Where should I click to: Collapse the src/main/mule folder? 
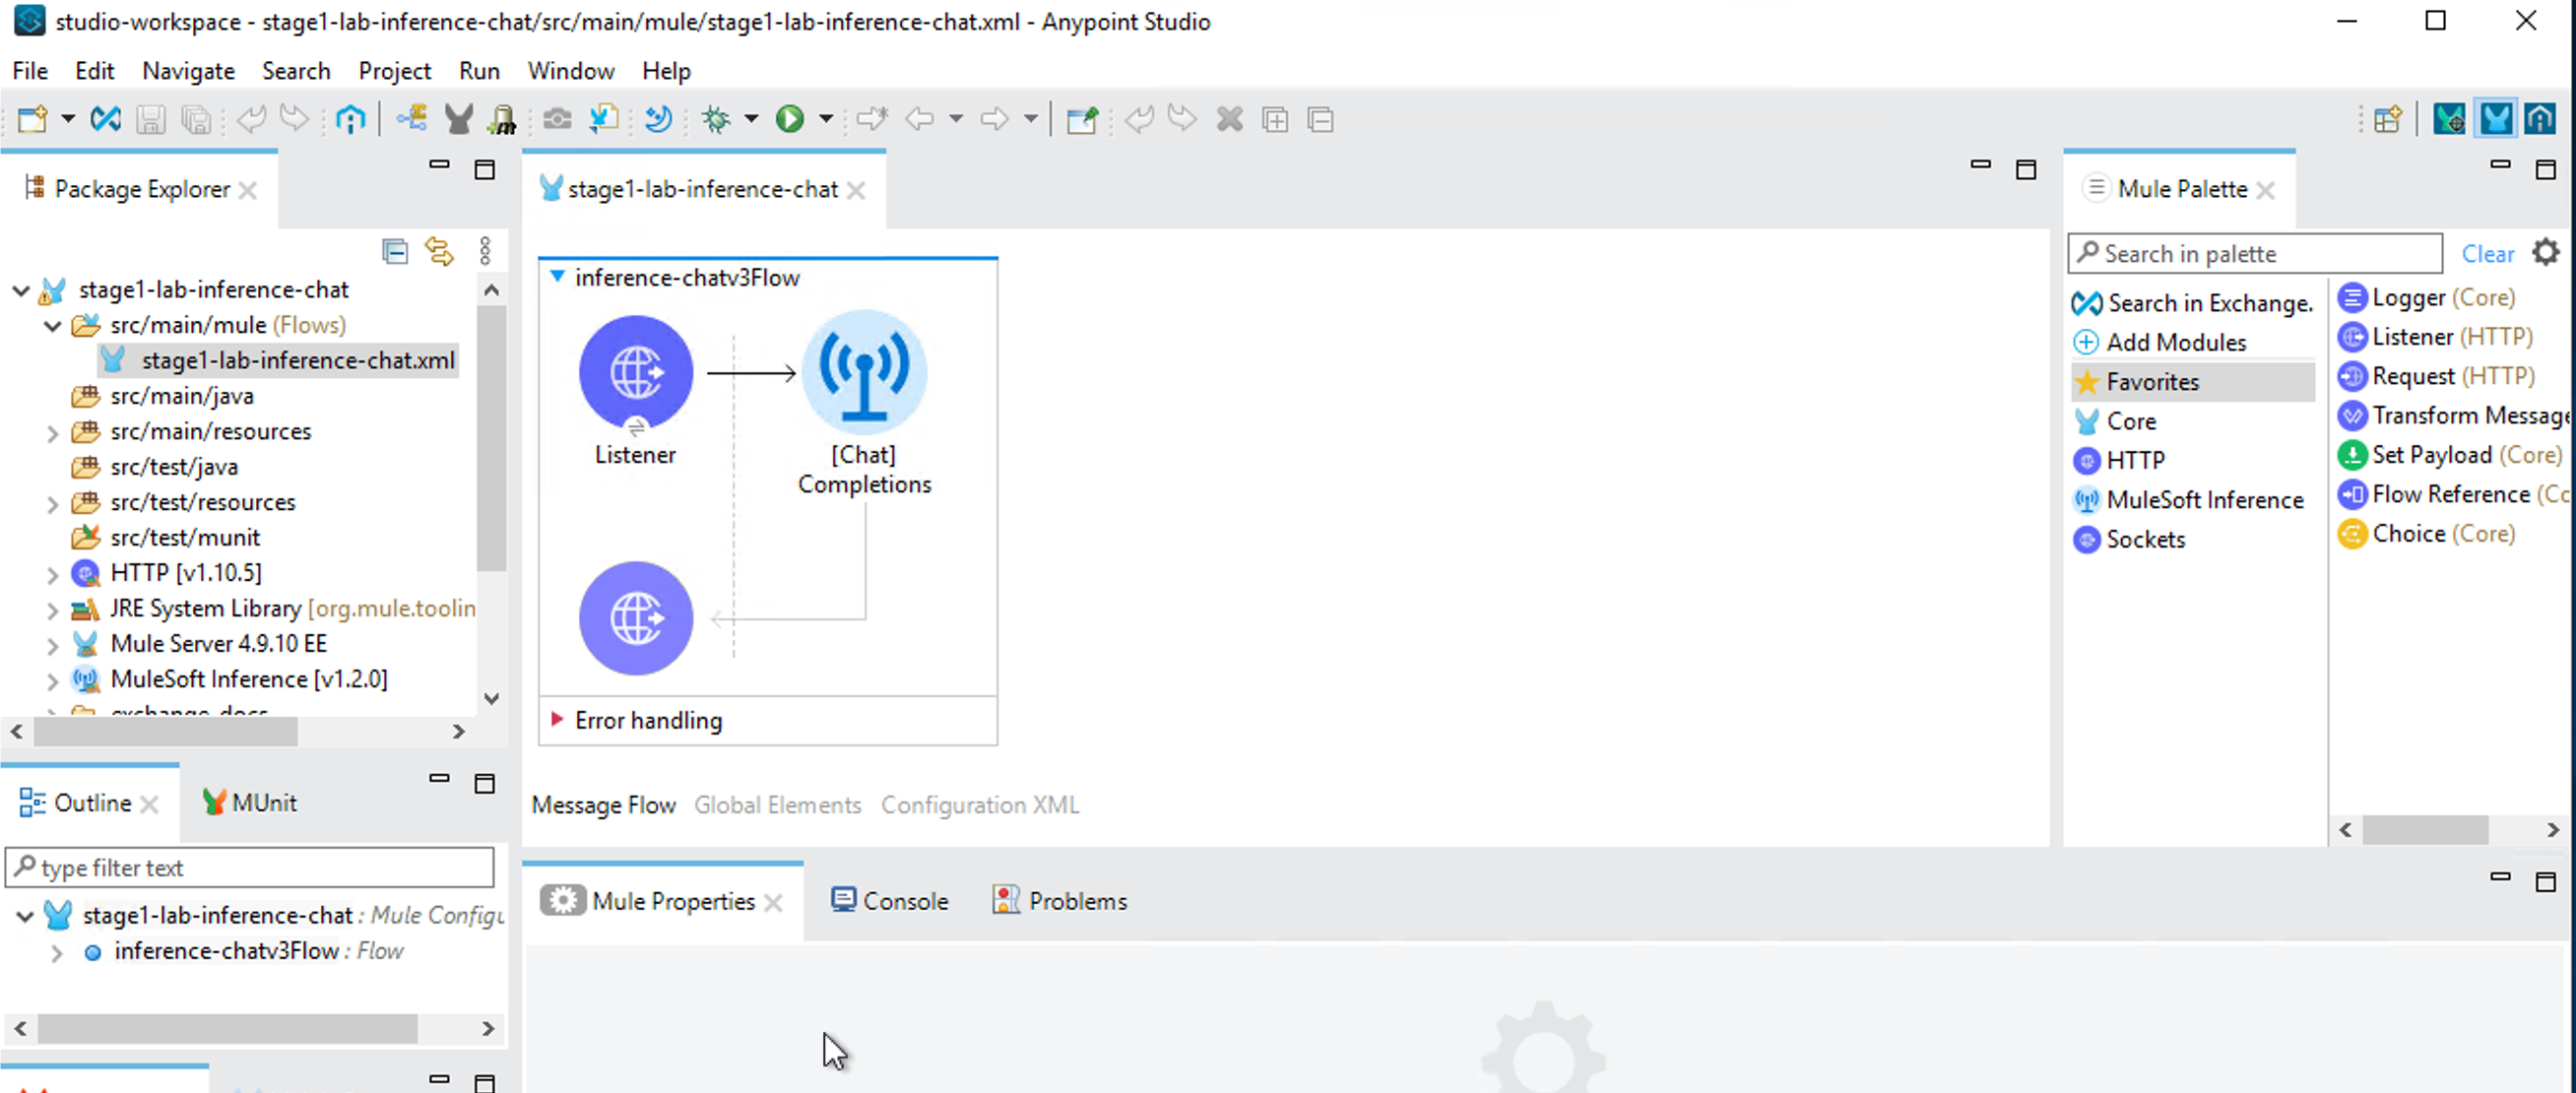53,325
